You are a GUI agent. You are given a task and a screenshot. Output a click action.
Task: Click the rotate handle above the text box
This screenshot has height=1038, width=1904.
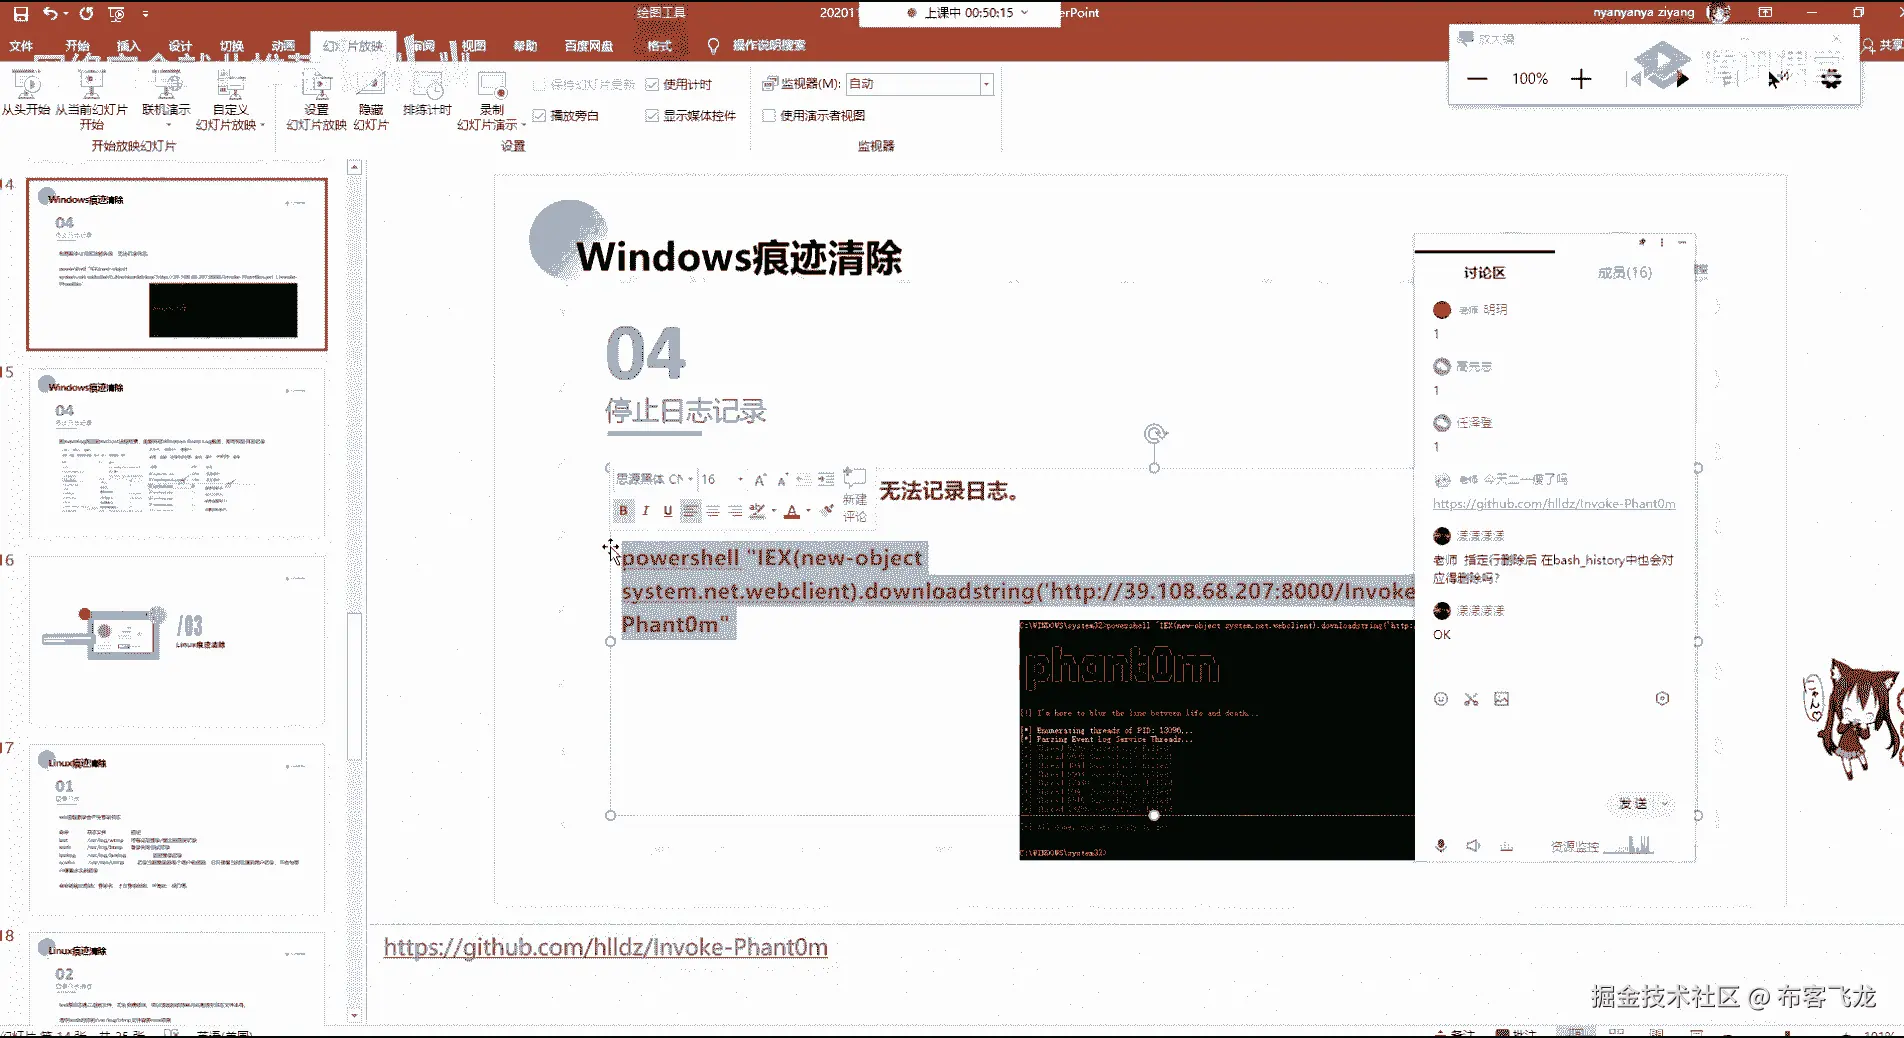pyautogui.click(x=1155, y=434)
